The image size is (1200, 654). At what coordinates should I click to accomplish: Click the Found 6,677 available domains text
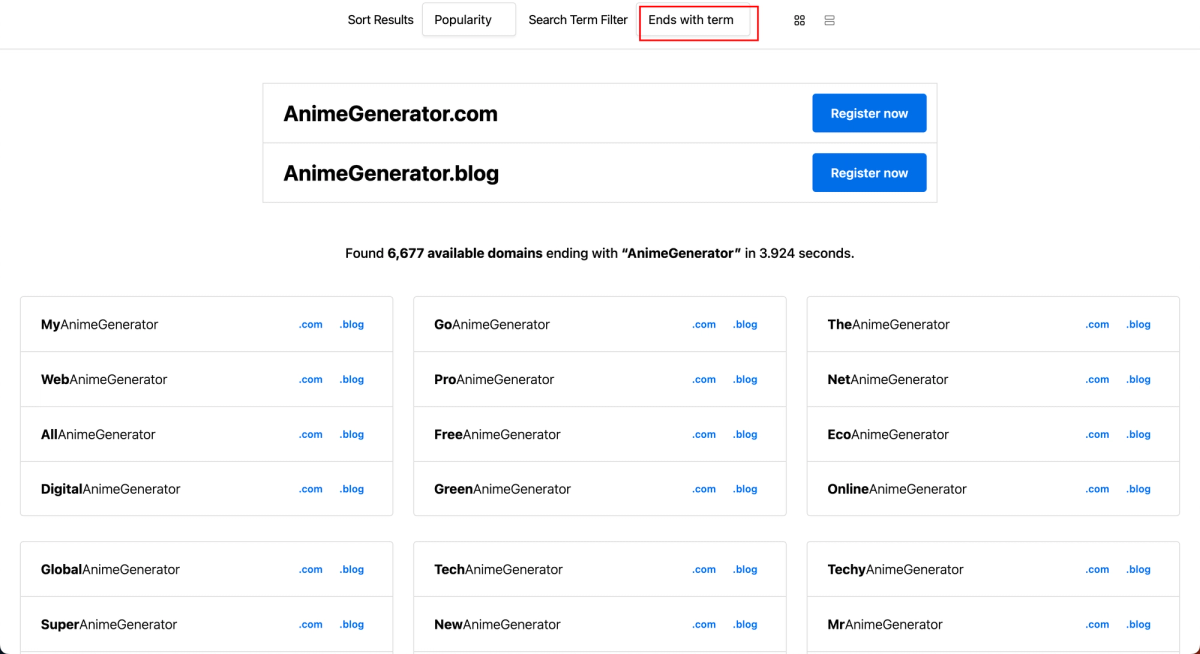pyautogui.click(x=444, y=254)
